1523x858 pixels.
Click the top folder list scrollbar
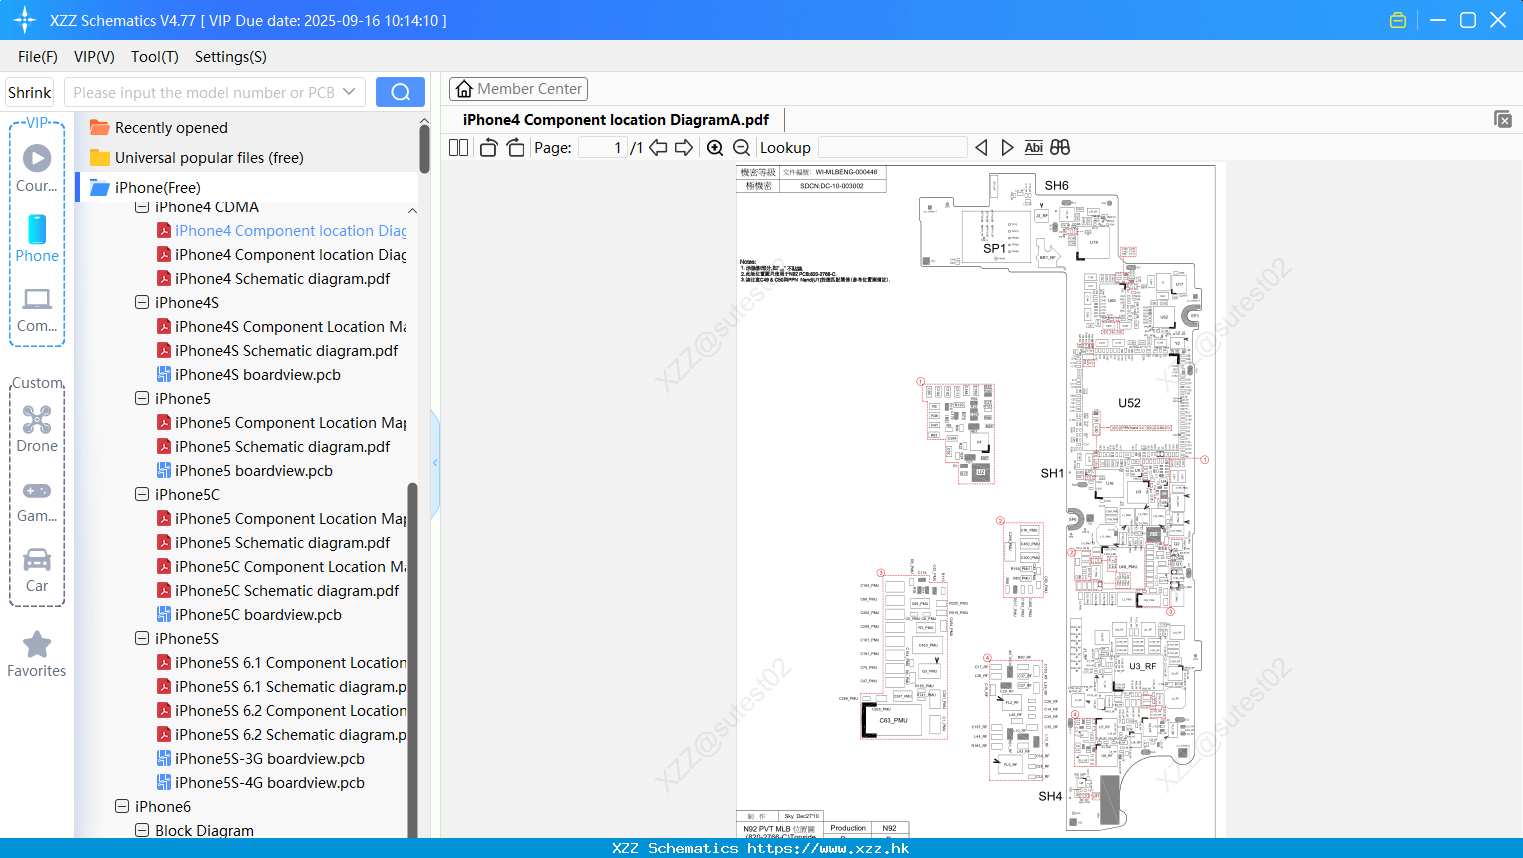[424, 150]
